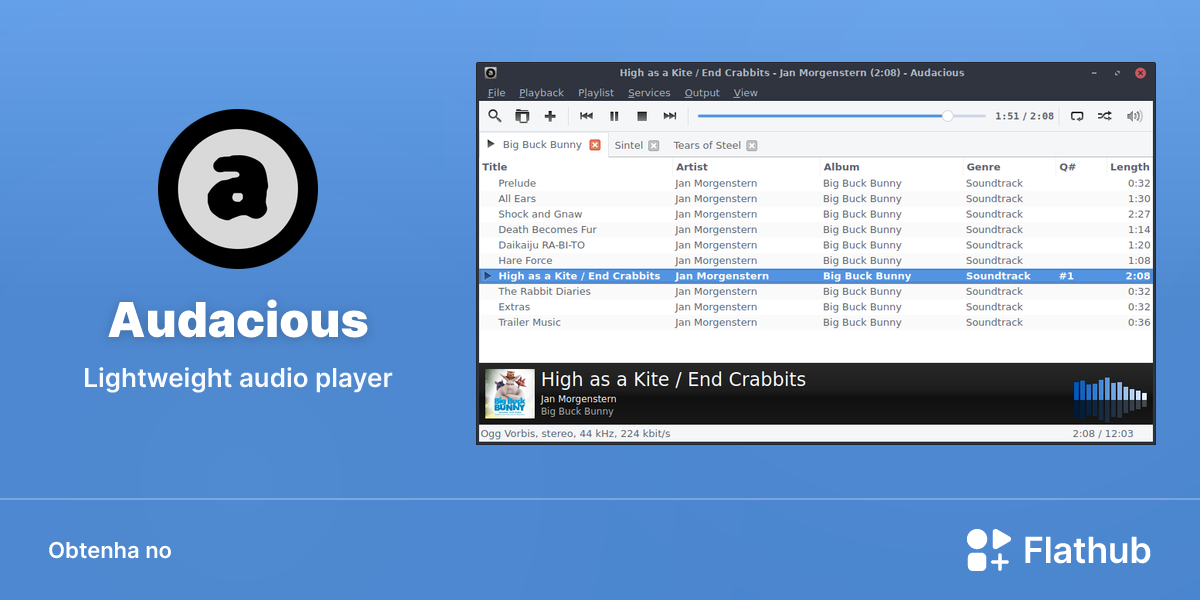
Task: Minimize the Audacious window
Action: [1094, 73]
